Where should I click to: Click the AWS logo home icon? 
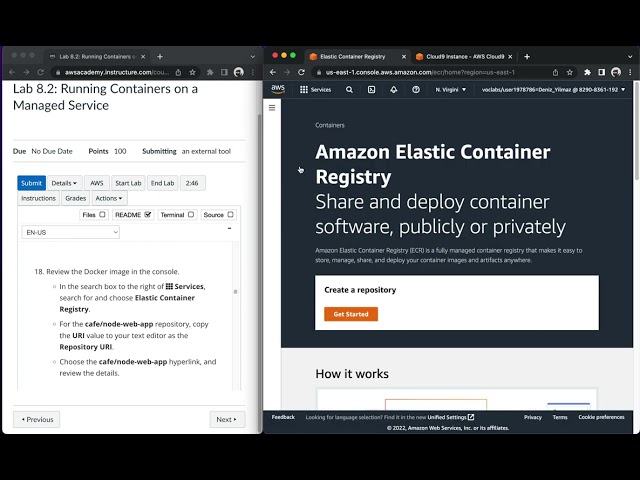pos(278,89)
